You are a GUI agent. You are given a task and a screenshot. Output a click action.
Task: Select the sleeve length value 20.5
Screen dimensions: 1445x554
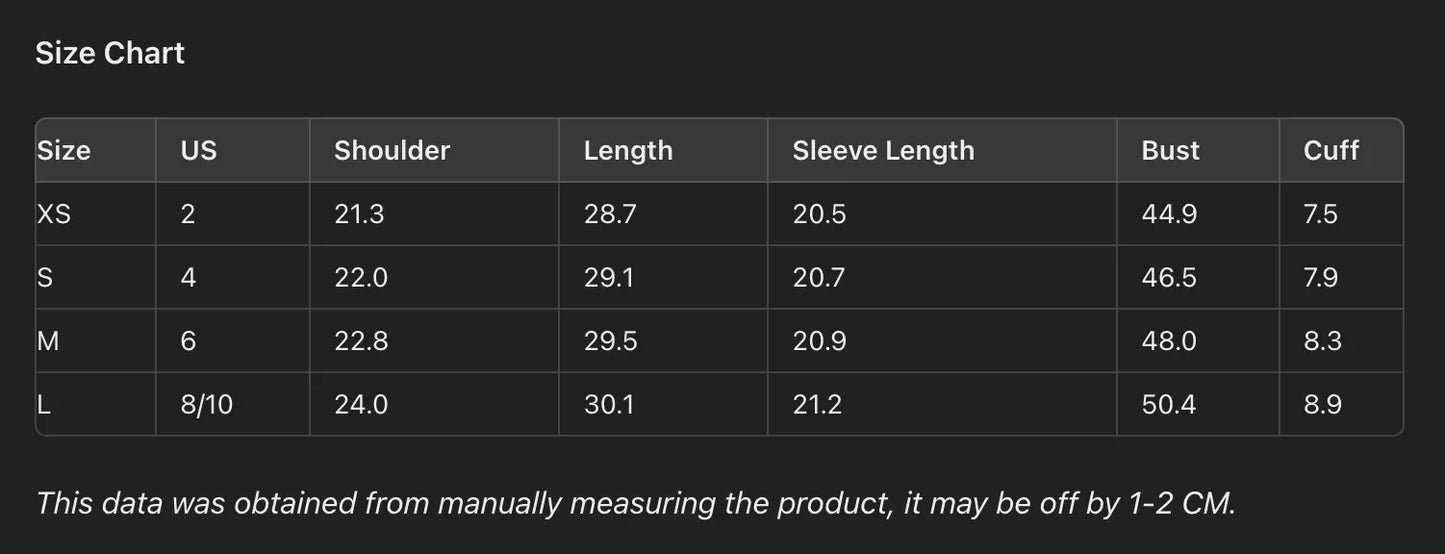[819, 214]
